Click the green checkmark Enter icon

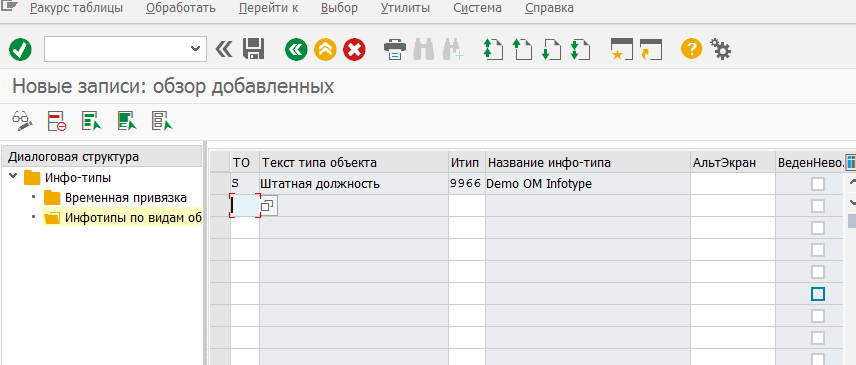(20, 50)
